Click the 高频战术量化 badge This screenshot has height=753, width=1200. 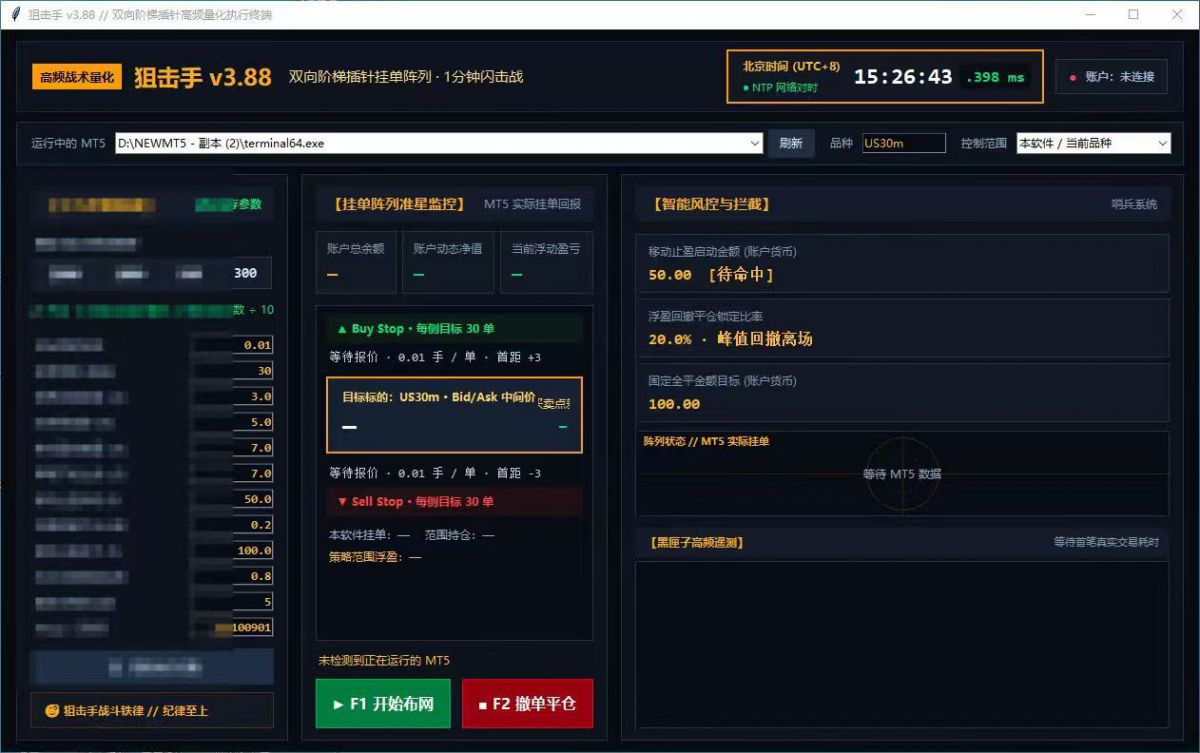point(77,77)
